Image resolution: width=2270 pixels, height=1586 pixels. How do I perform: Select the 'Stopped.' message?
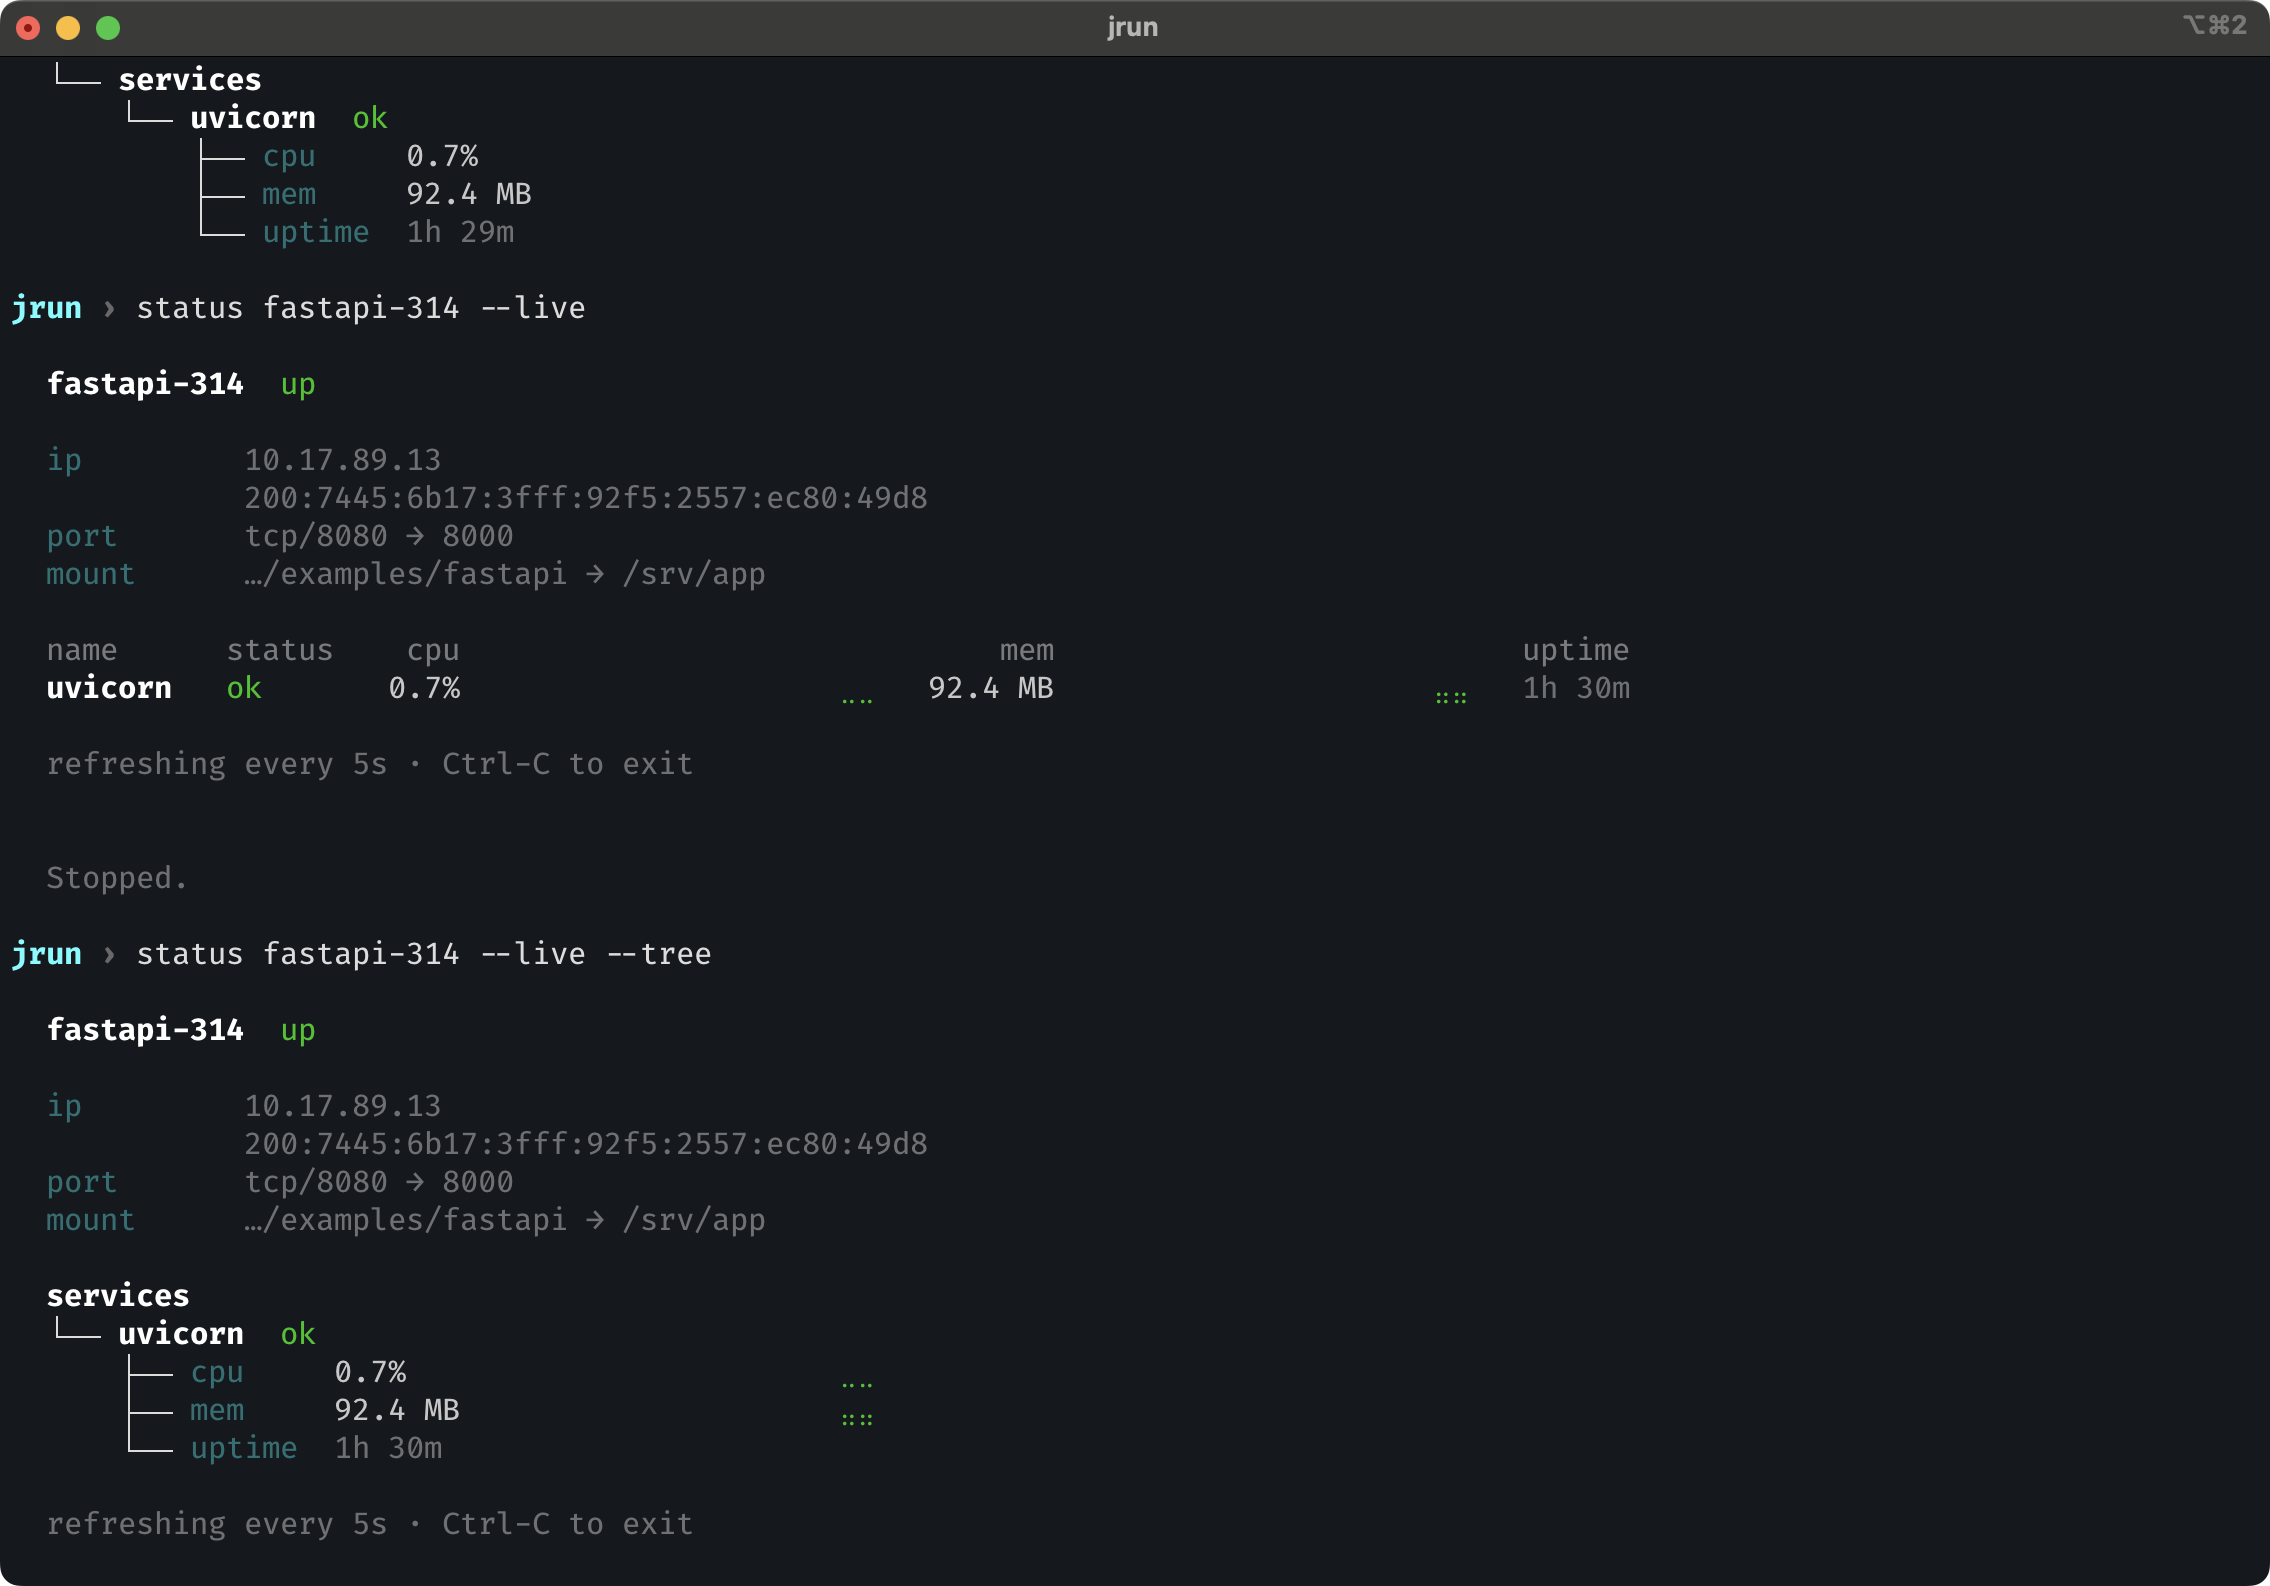(x=117, y=878)
